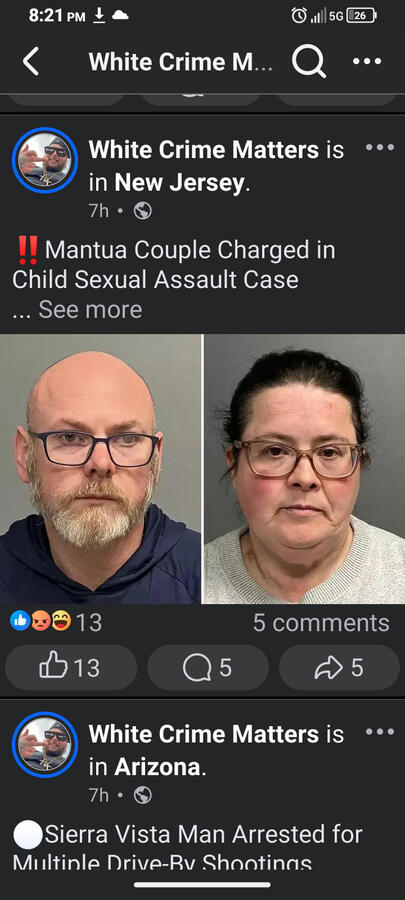405x900 pixels.
Task: Open profile picture on New Jersey post
Action: tap(45, 160)
